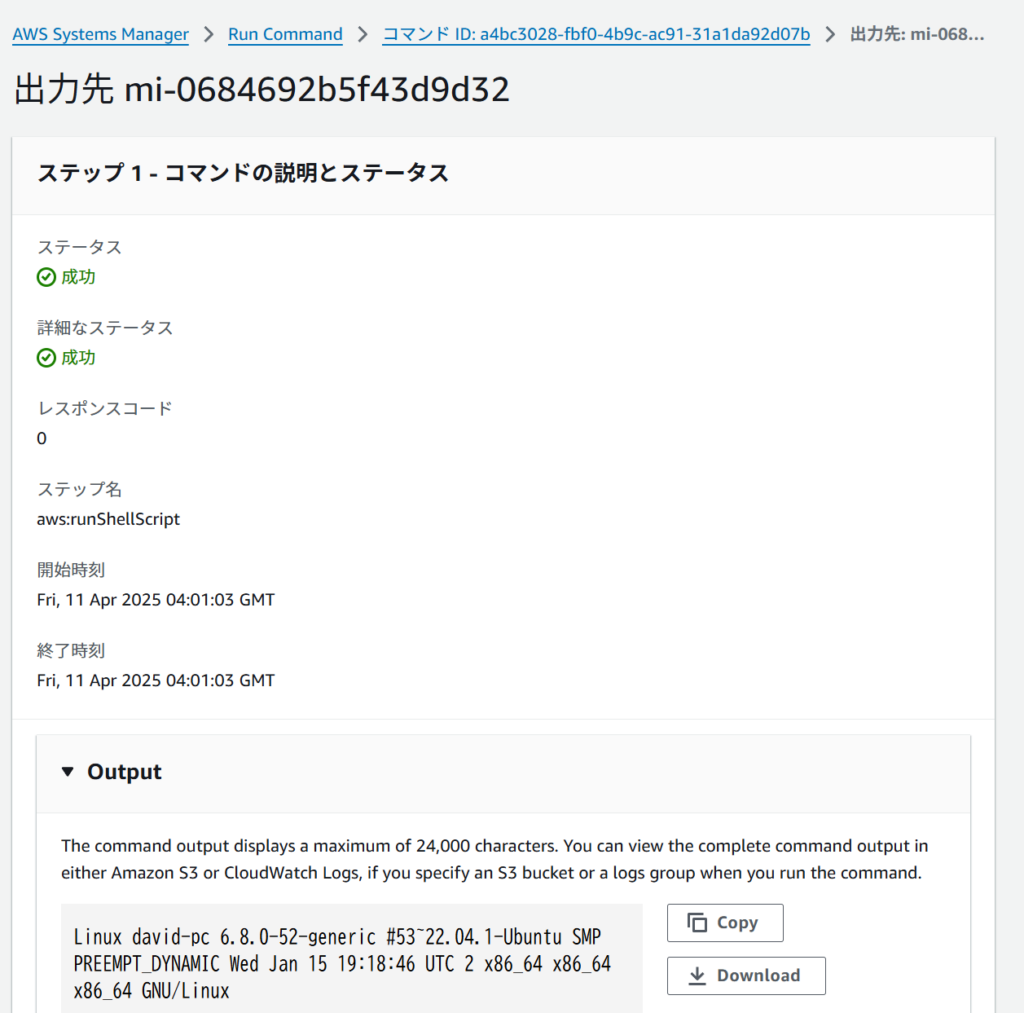
Task: Click the レスポンスコード label
Action: click(104, 408)
